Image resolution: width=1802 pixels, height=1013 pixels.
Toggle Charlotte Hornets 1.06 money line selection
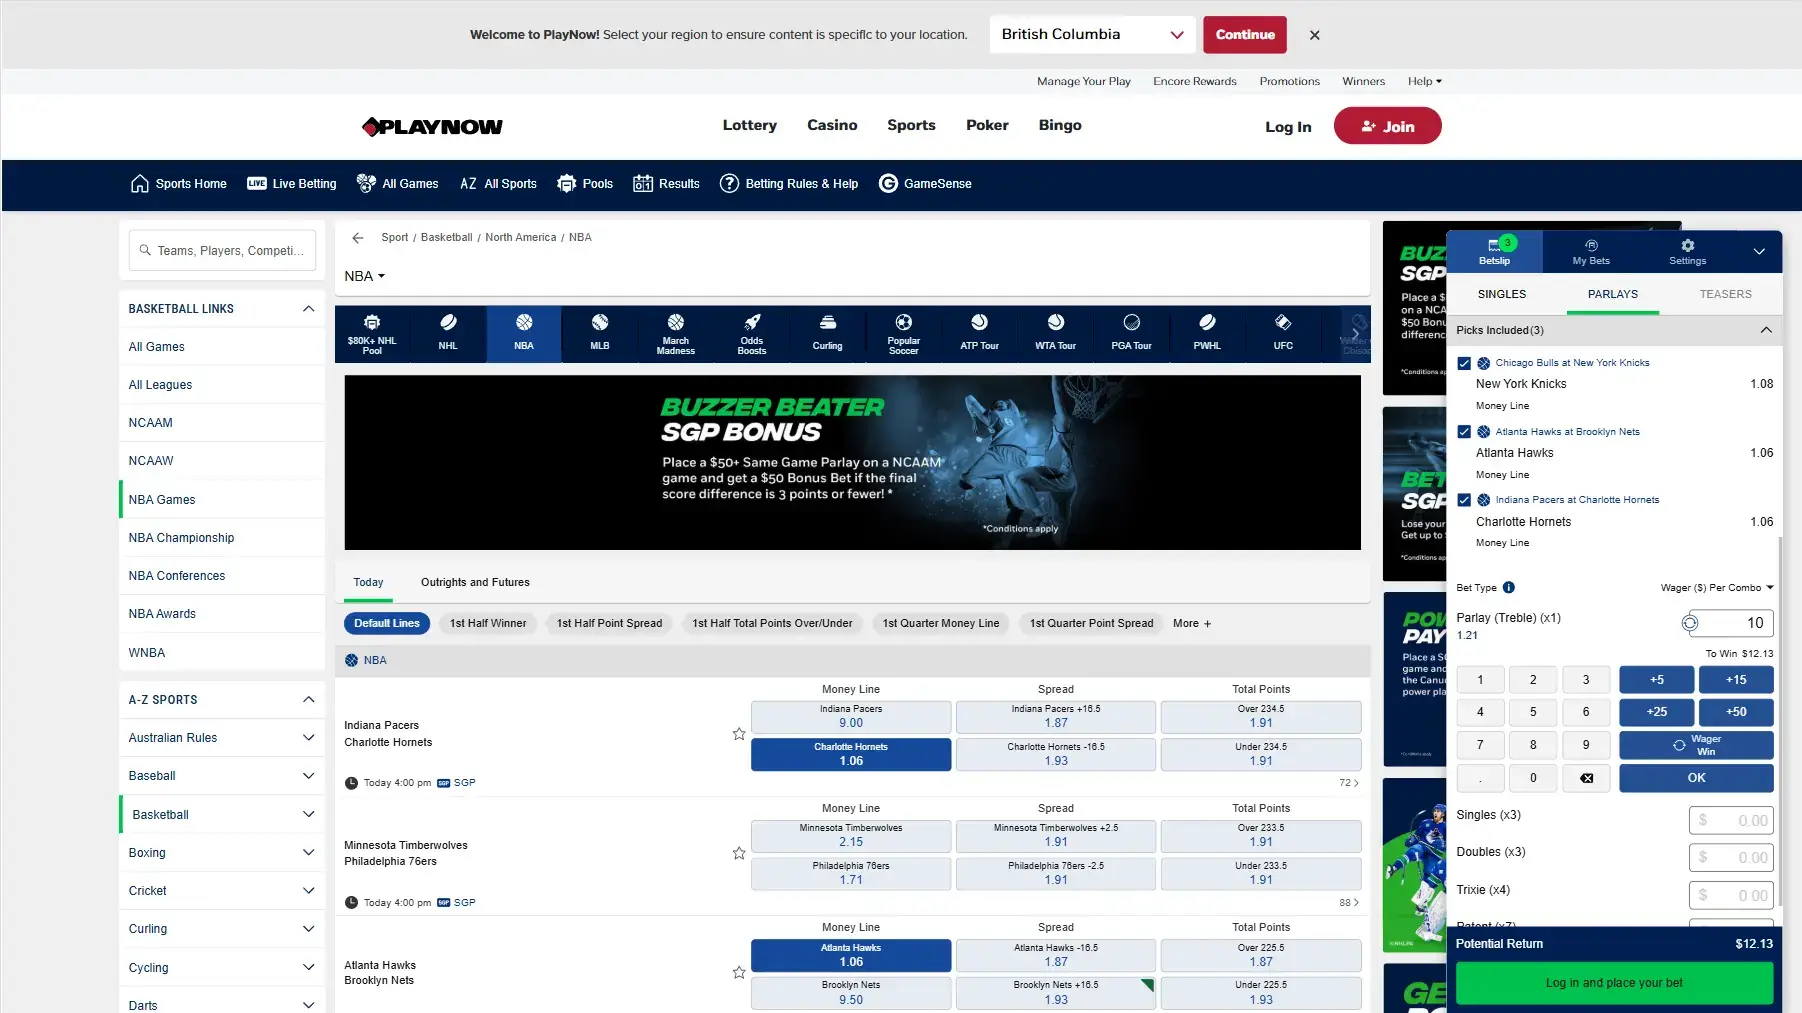pyautogui.click(x=851, y=754)
